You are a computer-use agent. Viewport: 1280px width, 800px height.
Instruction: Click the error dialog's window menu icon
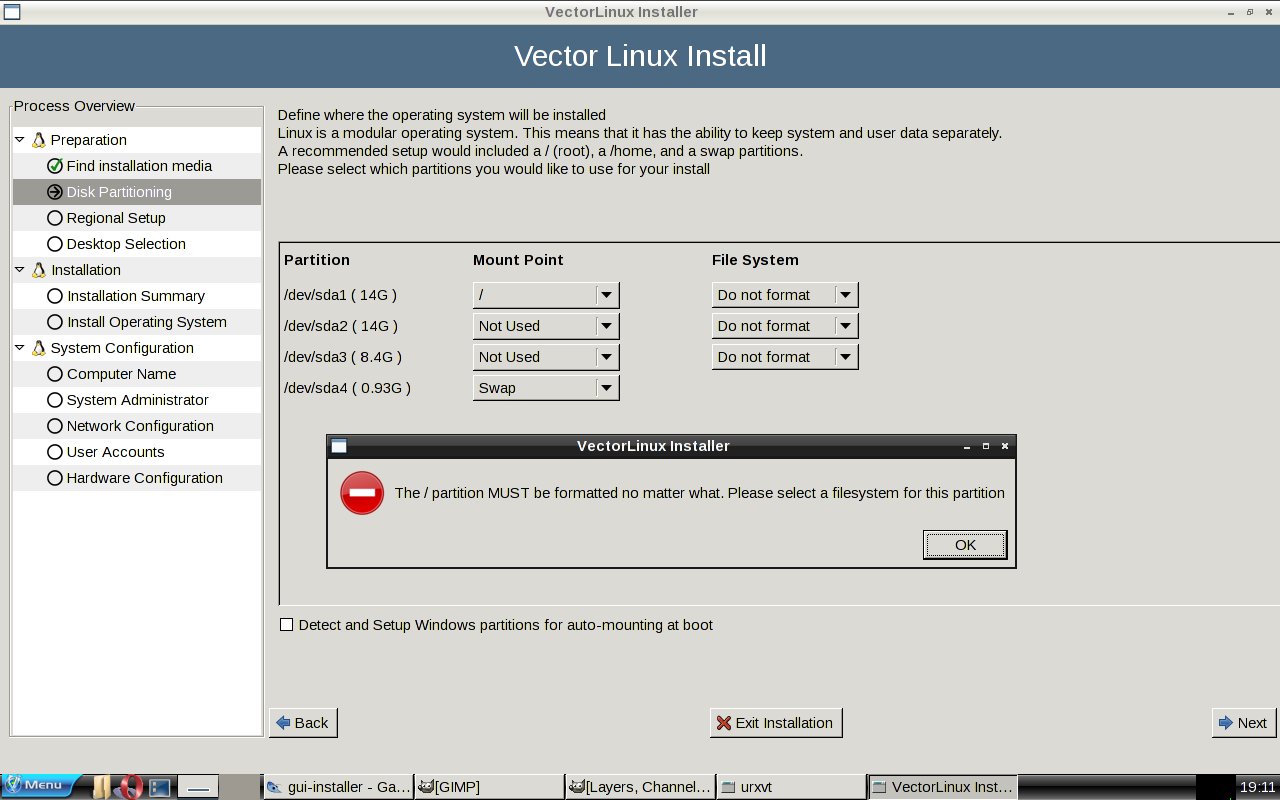point(339,446)
